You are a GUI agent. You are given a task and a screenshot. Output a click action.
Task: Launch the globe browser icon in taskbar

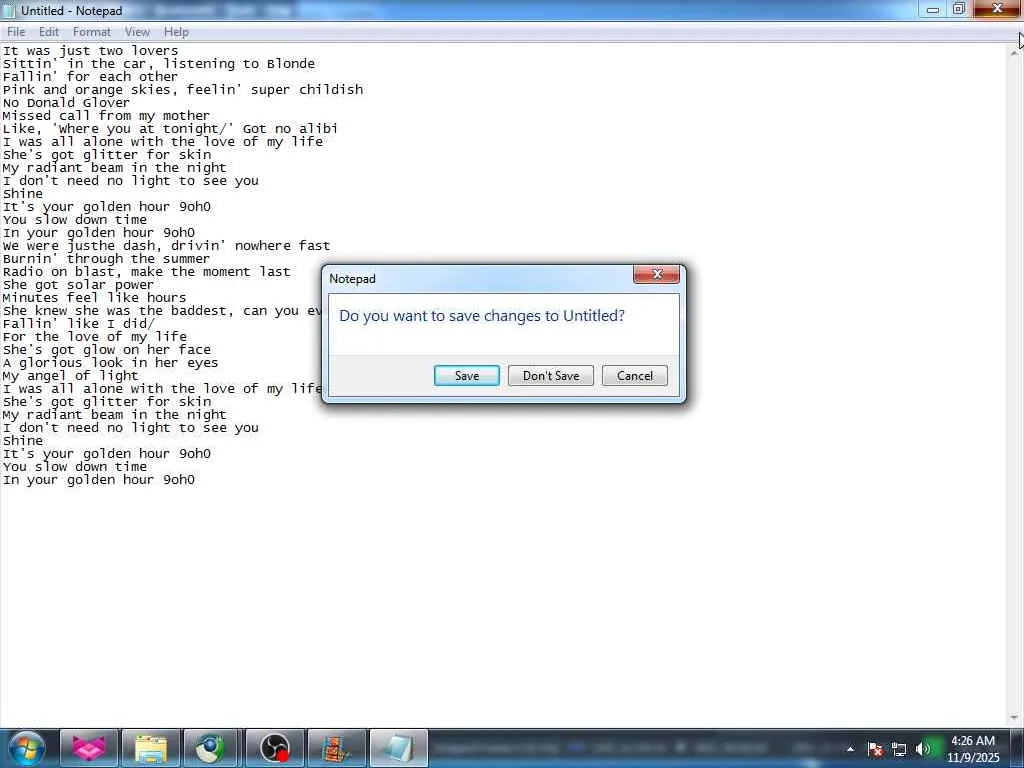tap(210, 748)
